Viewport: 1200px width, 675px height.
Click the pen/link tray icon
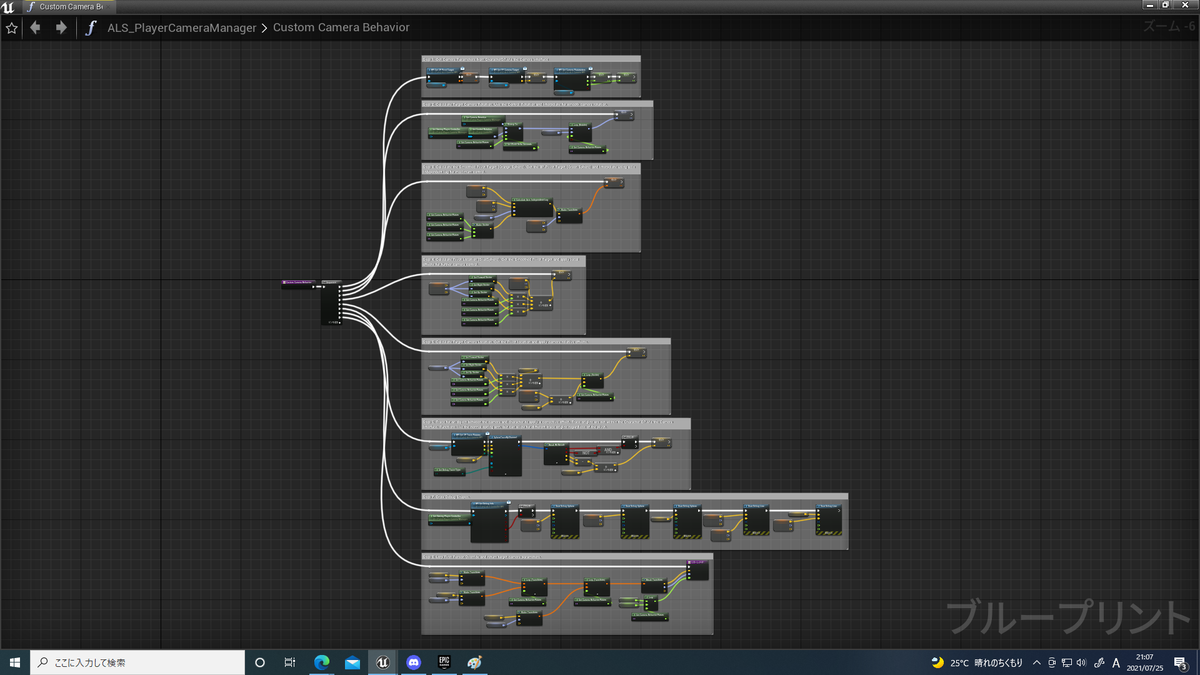(1098, 662)
